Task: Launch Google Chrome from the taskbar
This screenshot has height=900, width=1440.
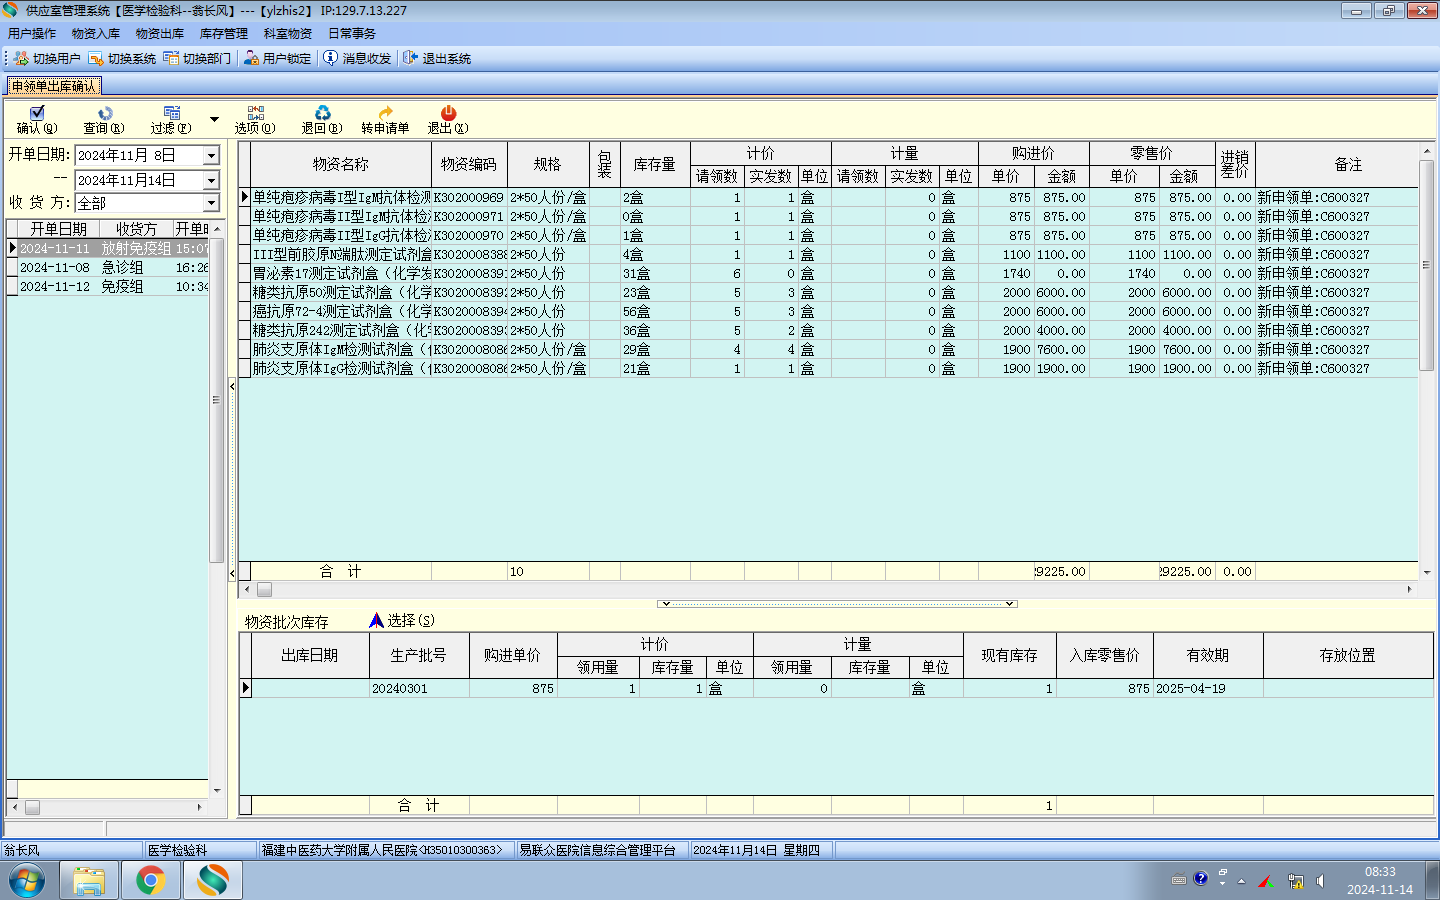Action: tap(151, 881)
